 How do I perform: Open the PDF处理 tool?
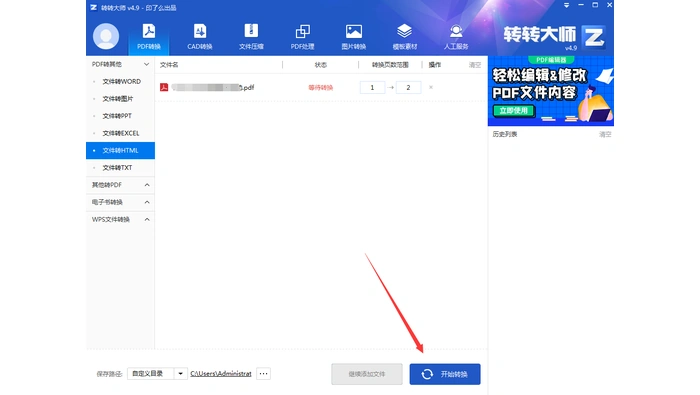302,37
